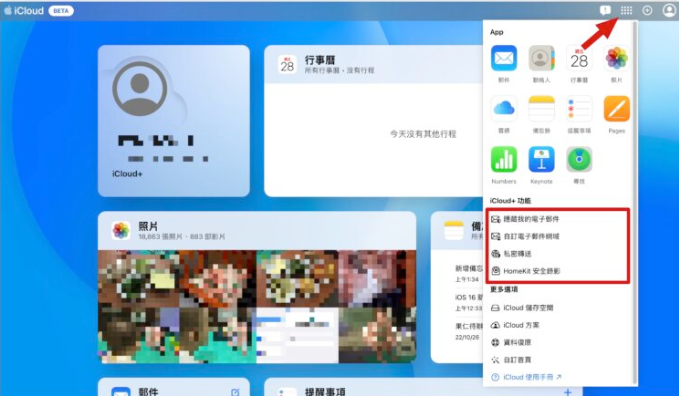Click the plus icon on the 提醒事項 tile
This screenshot has width=679, height=396.
click(568, 392)
